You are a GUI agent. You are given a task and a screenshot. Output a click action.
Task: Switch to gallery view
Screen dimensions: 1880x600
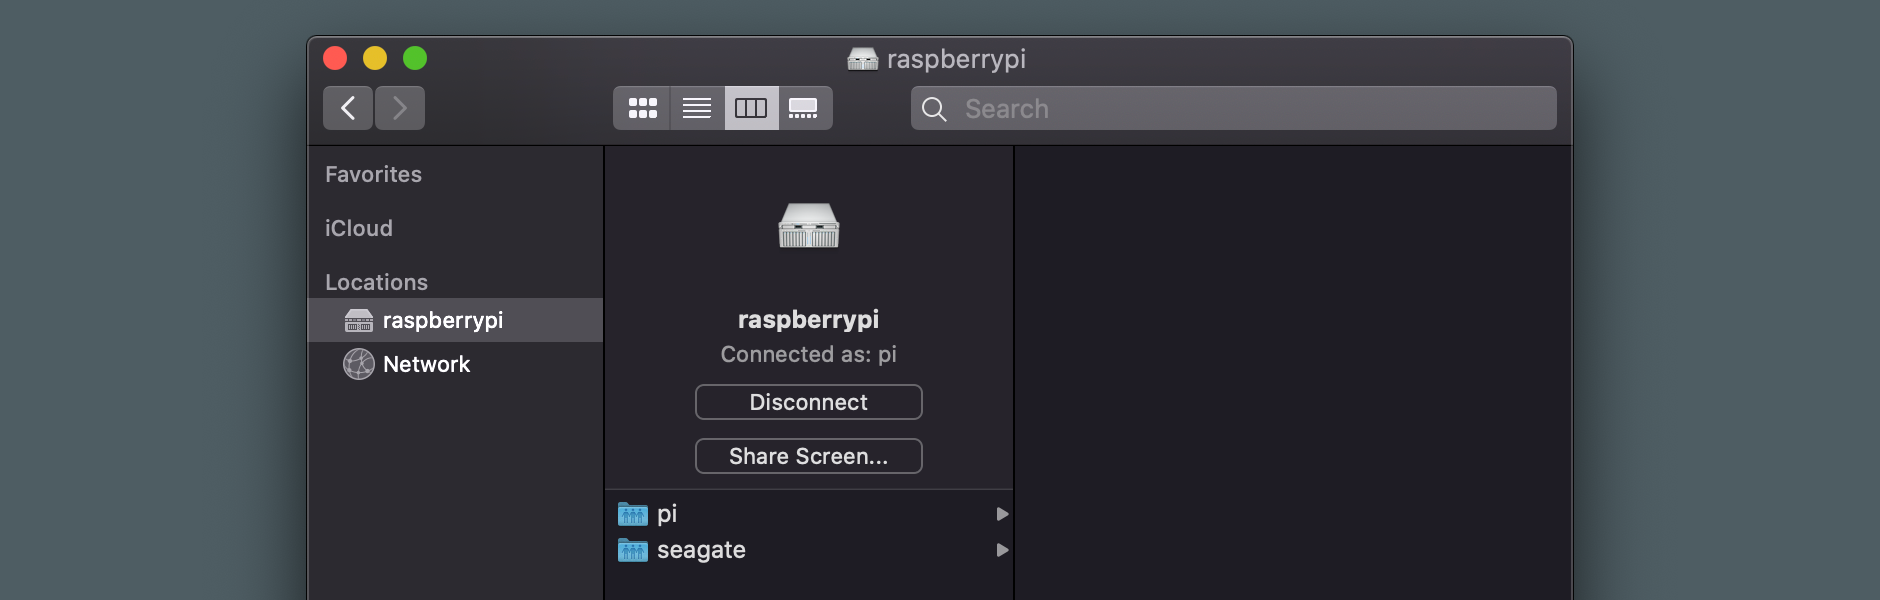pyautogui.click(x=804, y=108)
